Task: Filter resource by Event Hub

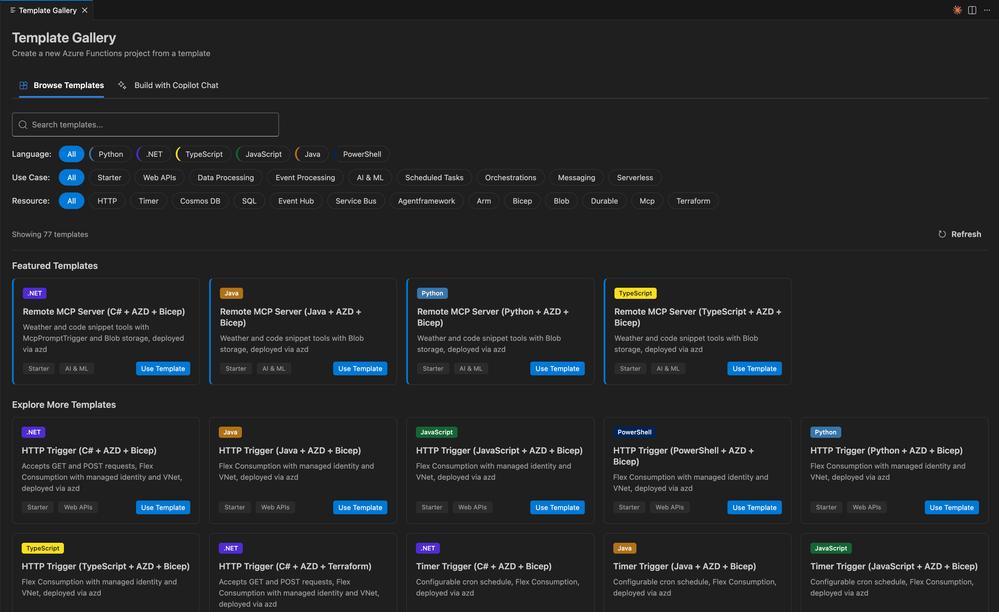Action: [296, 201]
